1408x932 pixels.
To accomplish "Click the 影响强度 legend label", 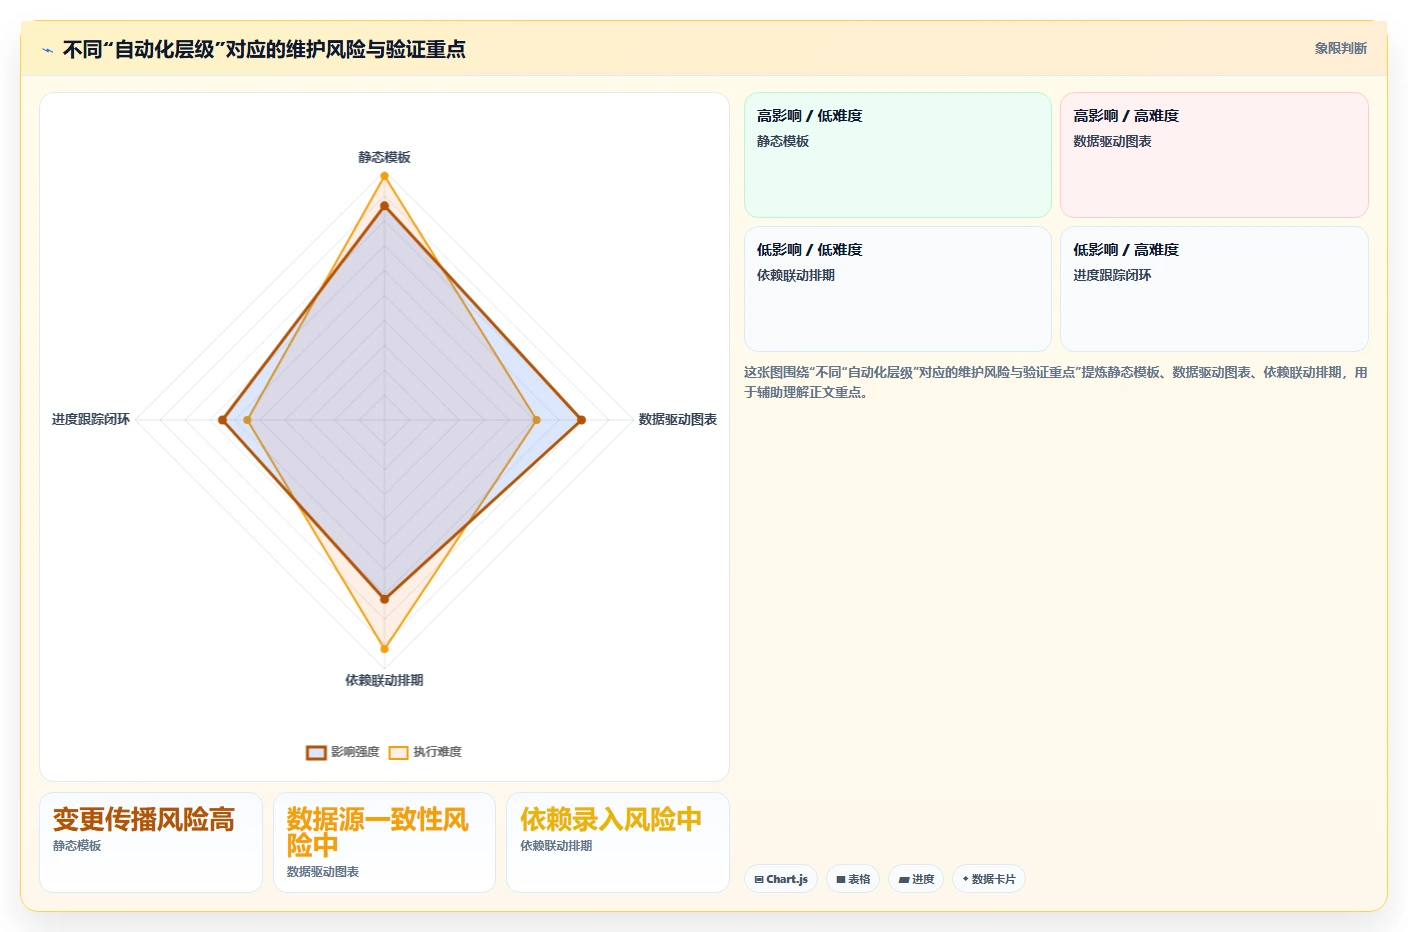I will [x=355, y=752].
